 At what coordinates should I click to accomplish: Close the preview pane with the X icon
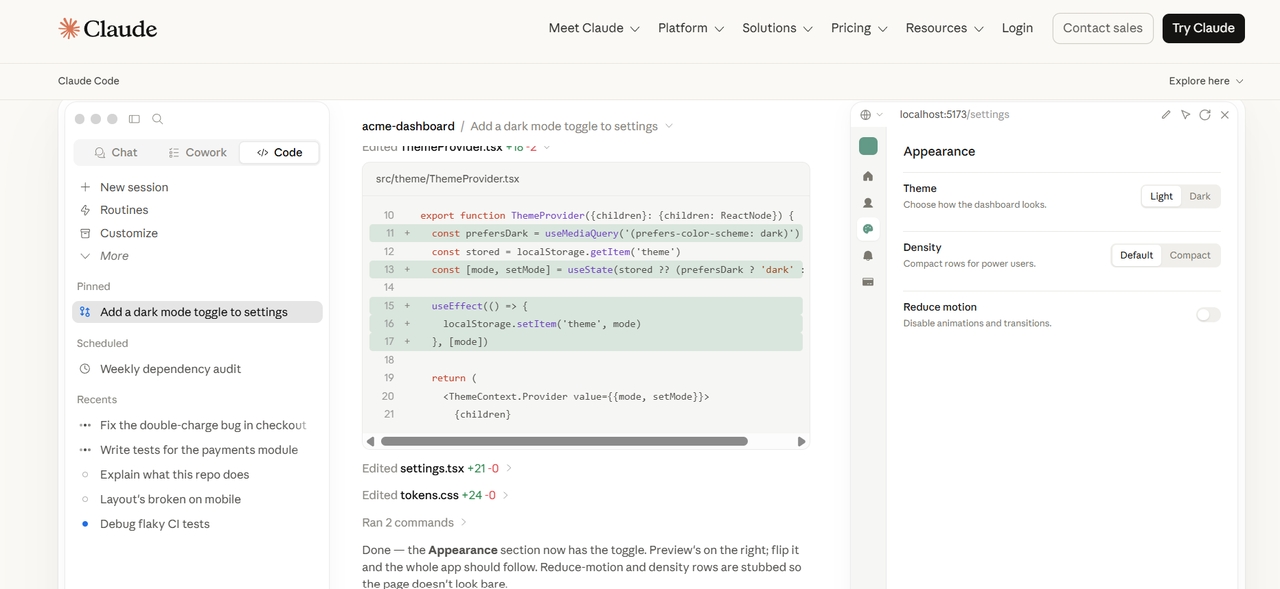coord(1225,115)
